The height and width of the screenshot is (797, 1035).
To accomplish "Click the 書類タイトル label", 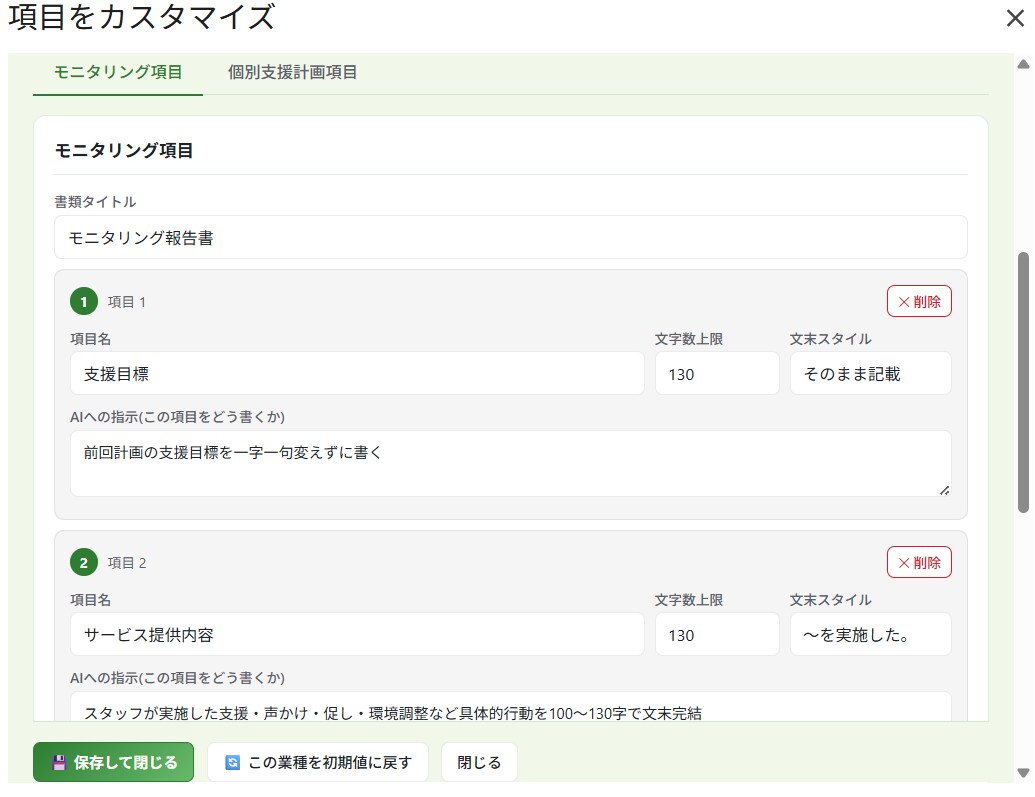I will pos(95,201).
